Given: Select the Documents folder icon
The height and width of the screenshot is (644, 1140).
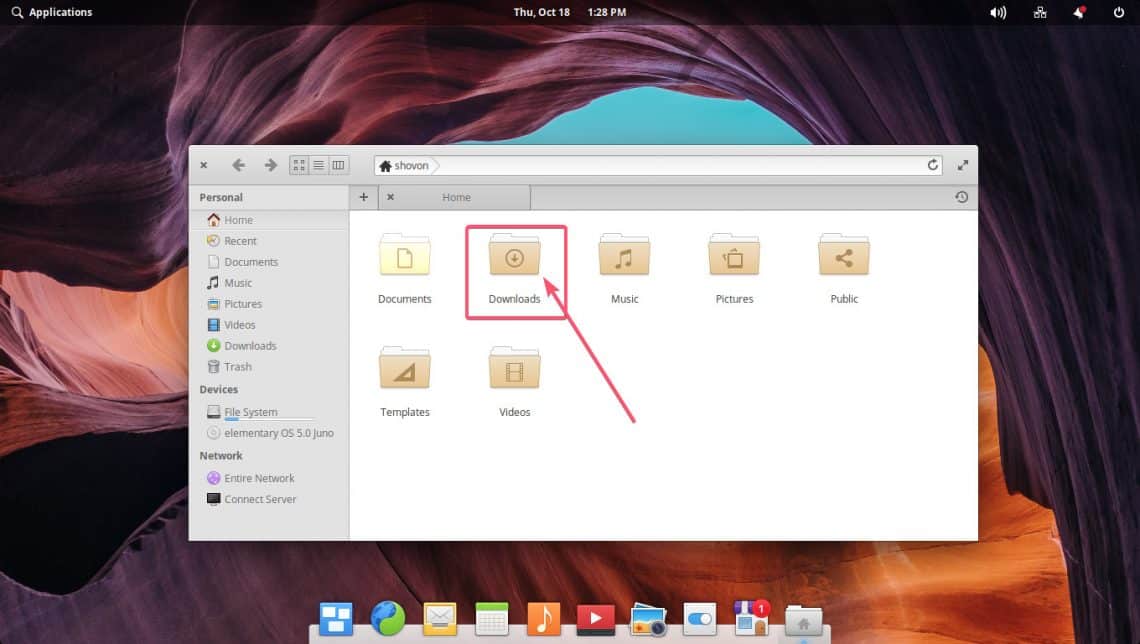Looking at the screenshot, I should pos(405,255).
